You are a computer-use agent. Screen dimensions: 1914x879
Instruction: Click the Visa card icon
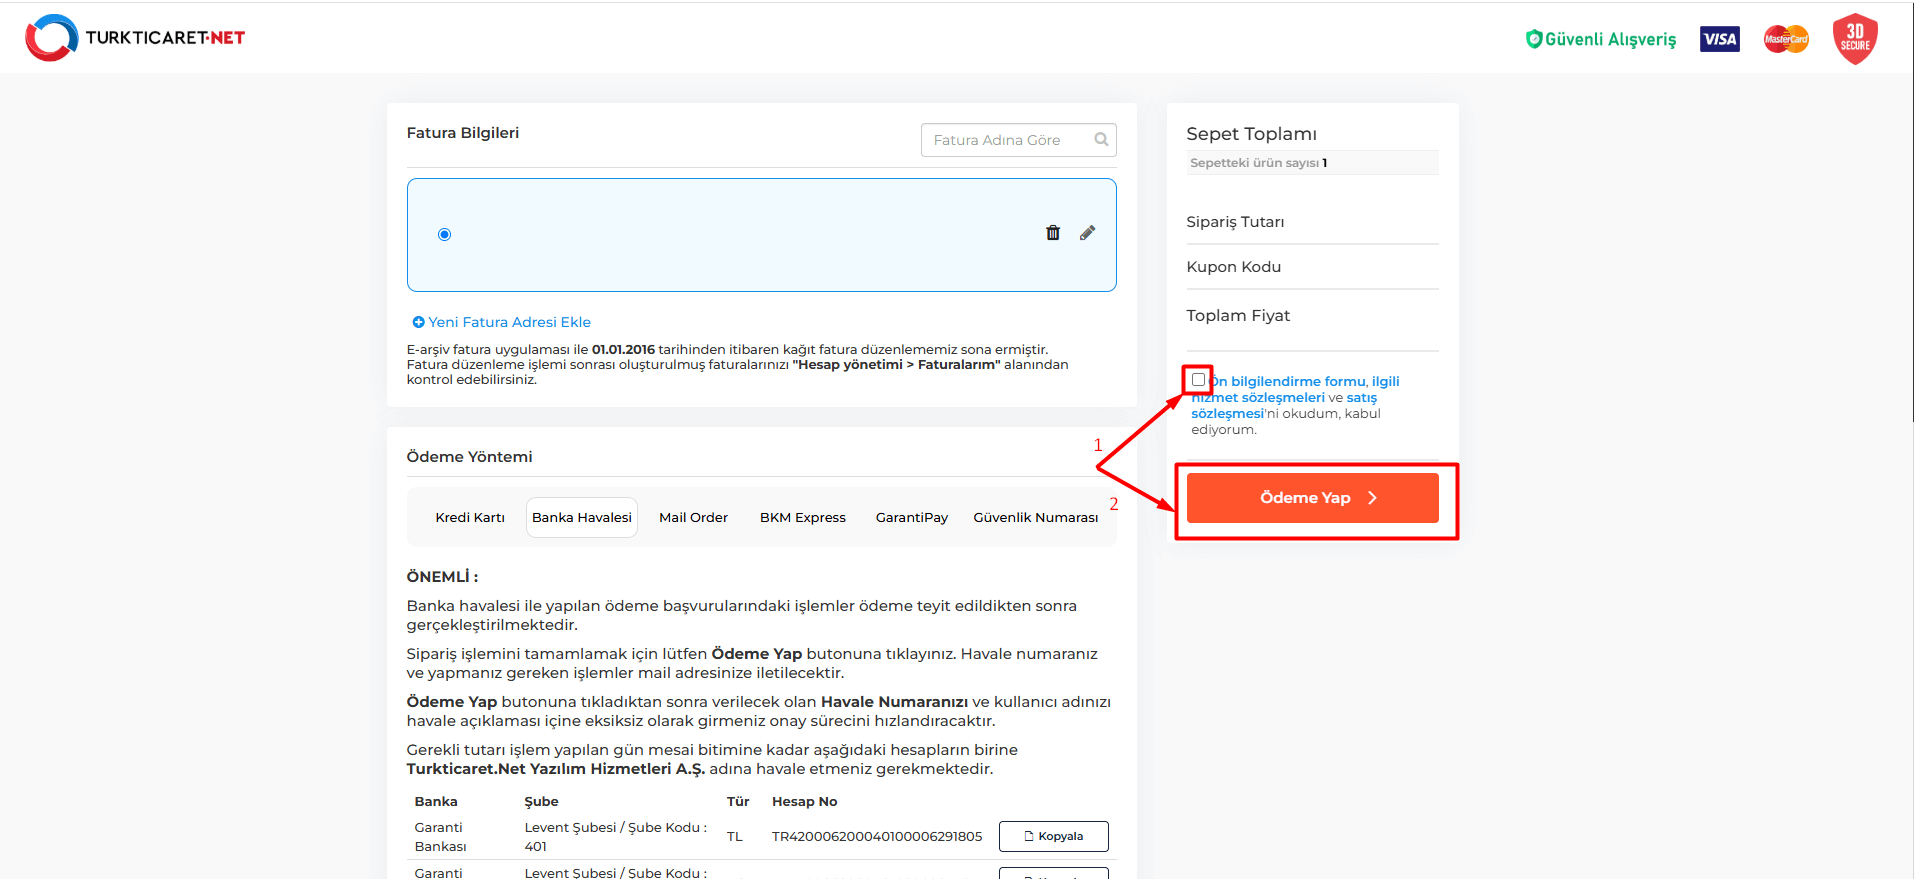point(1719,39)
